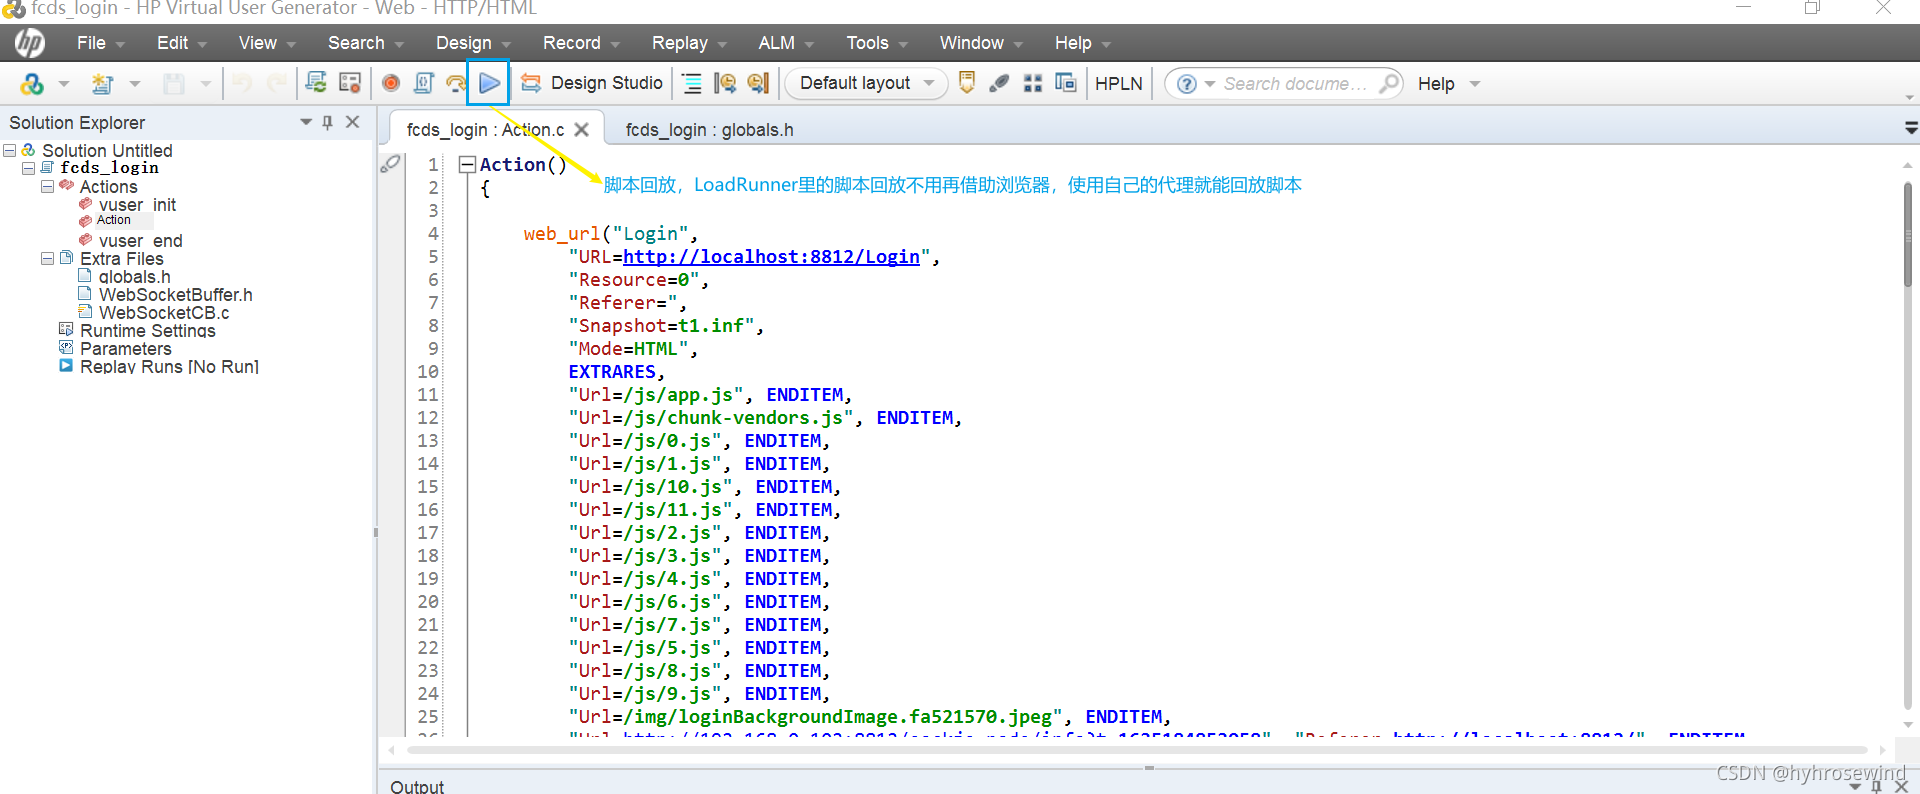
Task: Open globals.h in Extra Files
Action: click(134, 277)
